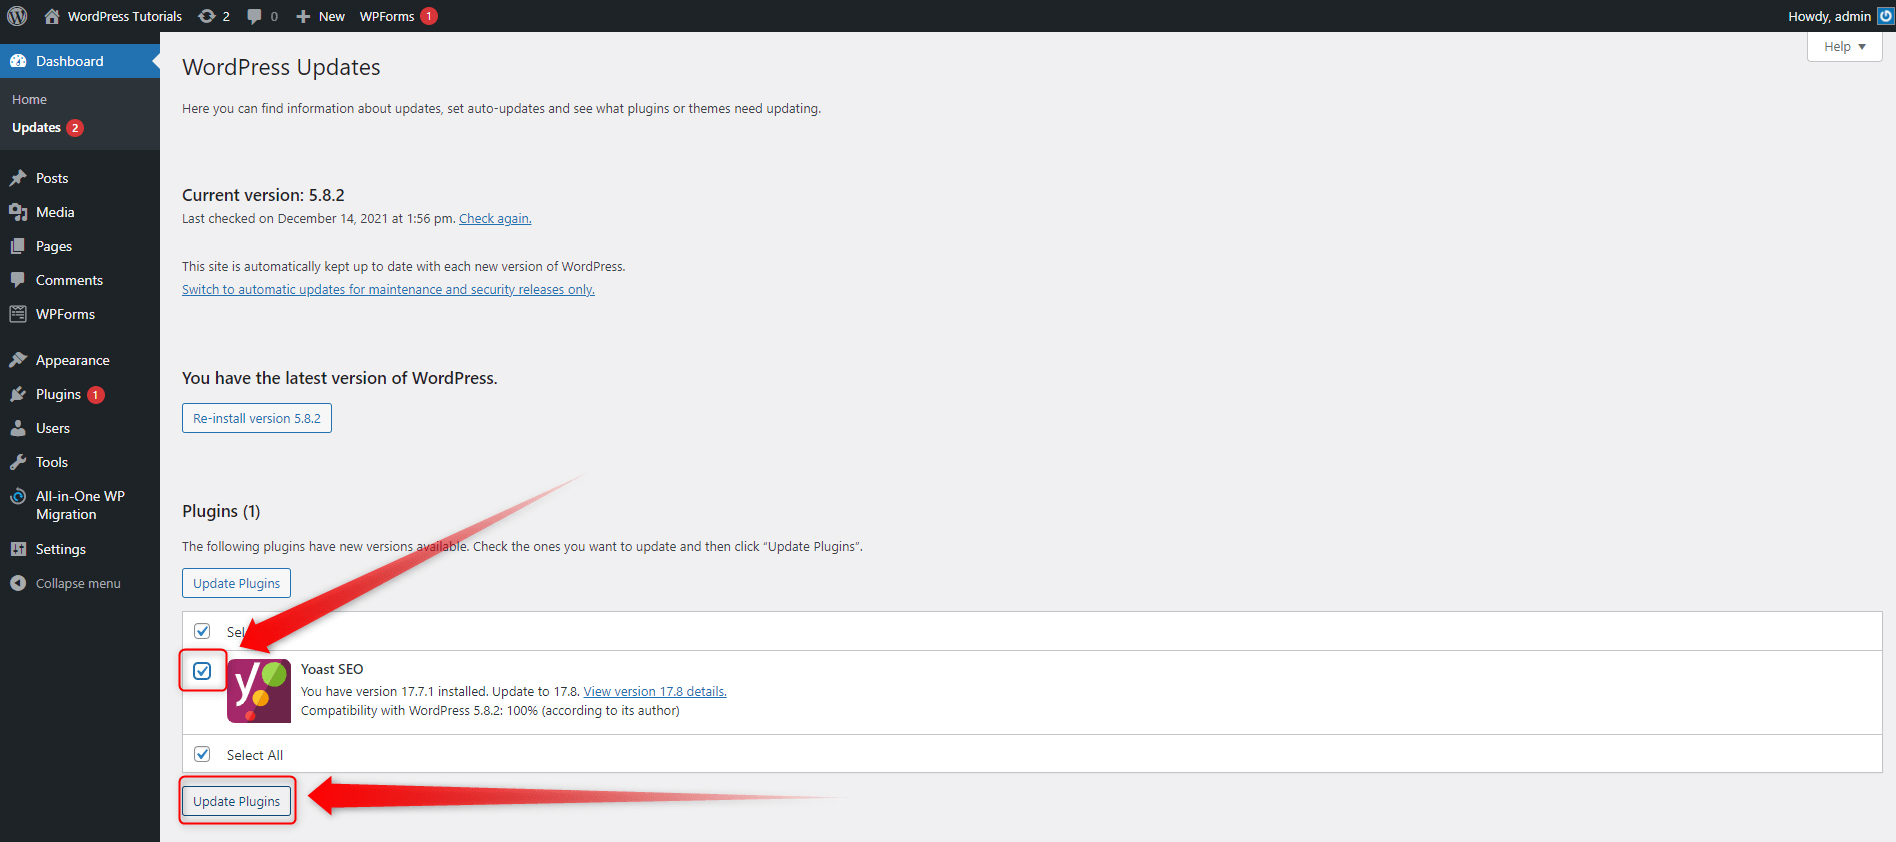Click the top Update Plugins button
Viewport: 1896px width, 842px height.
pos(236,583)
